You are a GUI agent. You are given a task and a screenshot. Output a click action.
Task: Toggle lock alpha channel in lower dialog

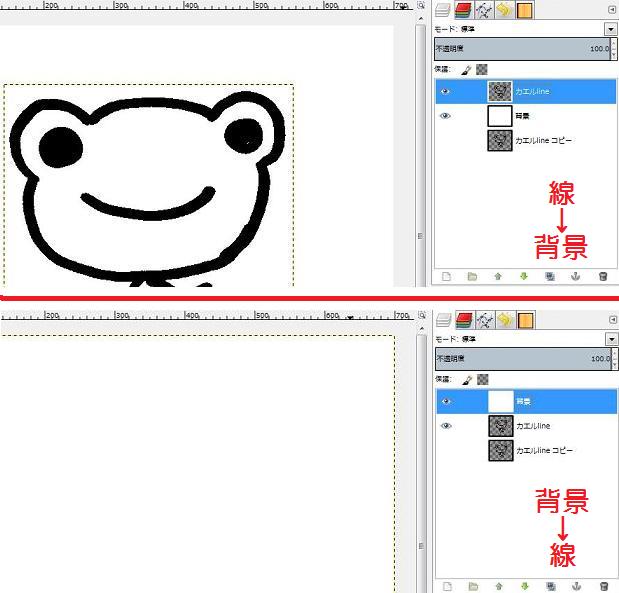pyautogui.click(x=482, y=380)
